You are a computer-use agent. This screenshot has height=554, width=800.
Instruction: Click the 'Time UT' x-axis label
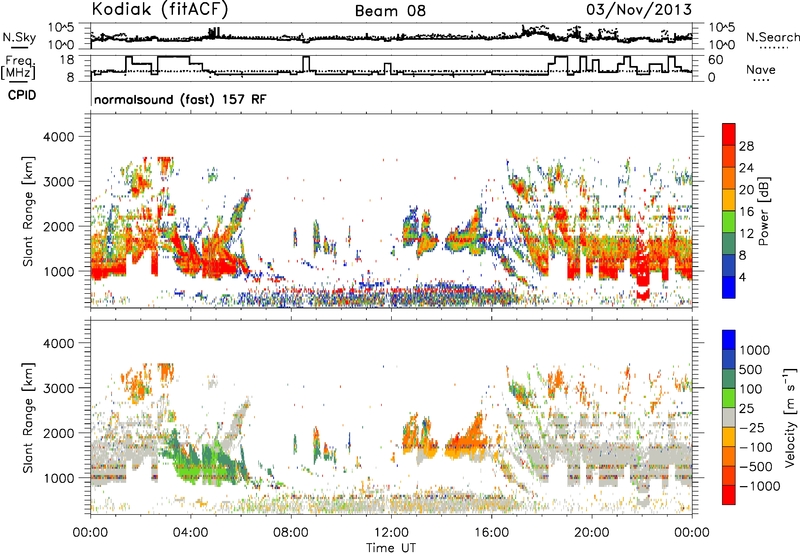pyautogui.click(x=391, y=547)
